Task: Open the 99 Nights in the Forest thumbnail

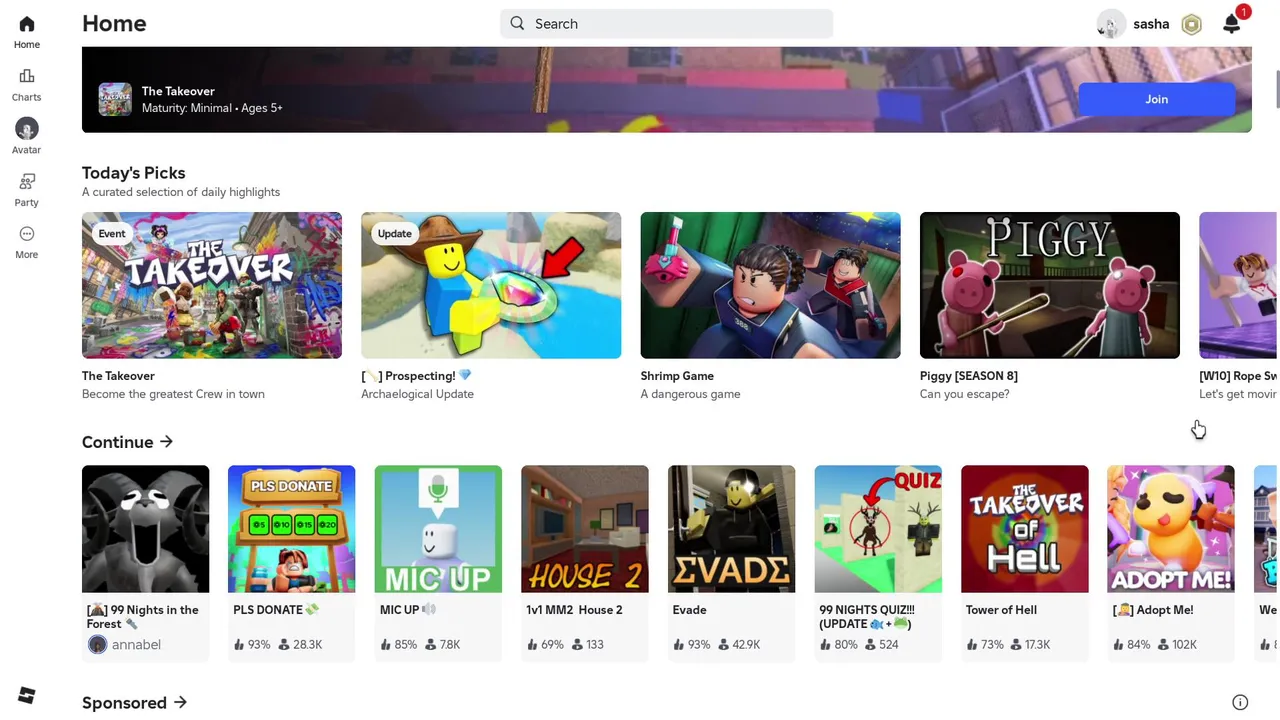Action: [x=146, y=529]
